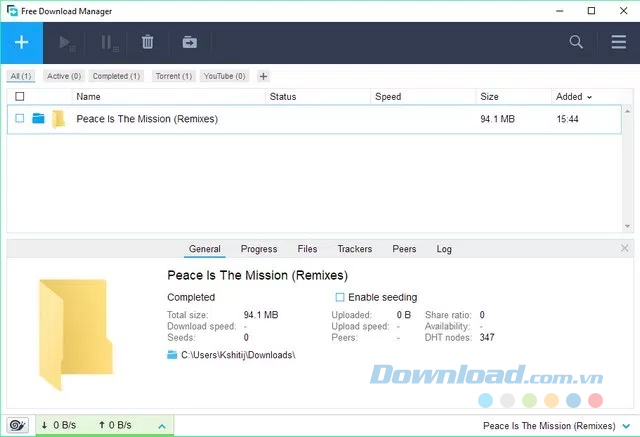Image resolution: width=640 pixels, height=437 pixels.
Task: Click the Total size 94.1 MB value
Action: pos(261,315)
